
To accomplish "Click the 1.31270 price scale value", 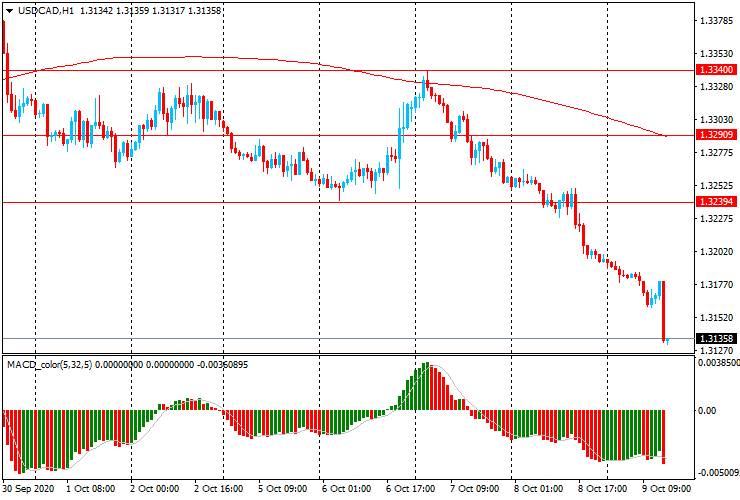I will tap(717, 351).
